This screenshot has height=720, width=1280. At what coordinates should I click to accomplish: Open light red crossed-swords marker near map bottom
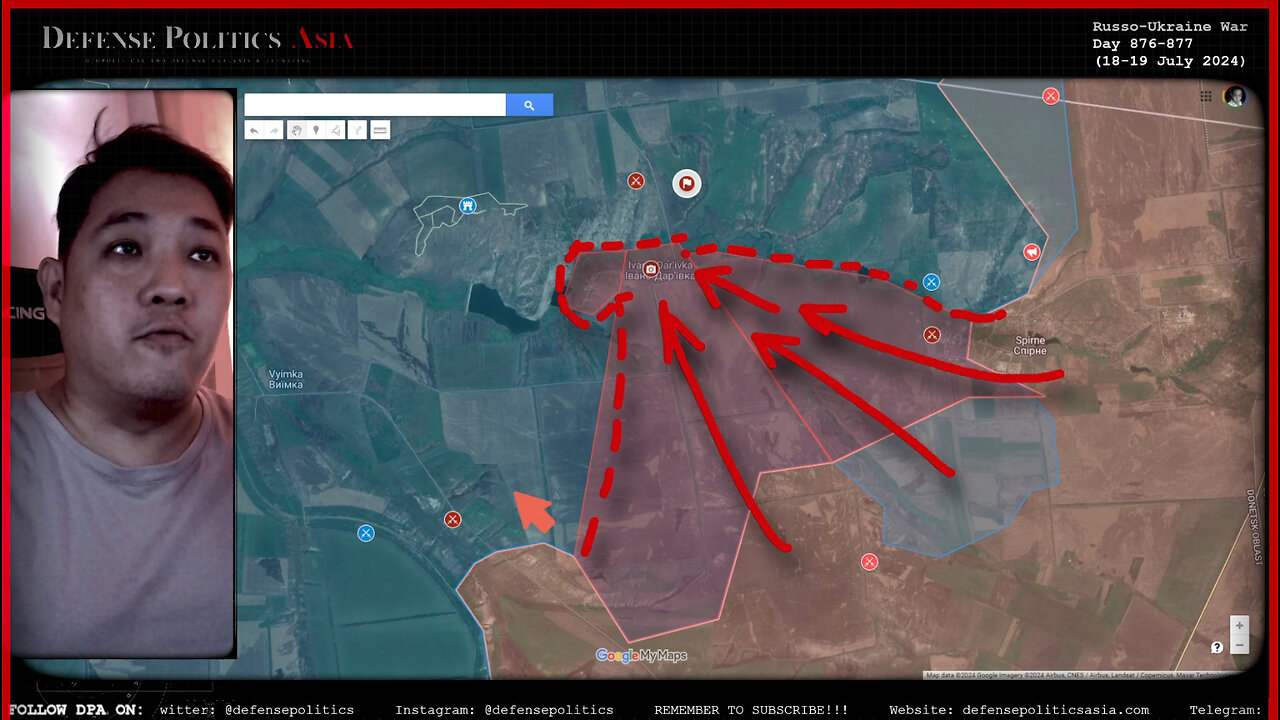869,562
